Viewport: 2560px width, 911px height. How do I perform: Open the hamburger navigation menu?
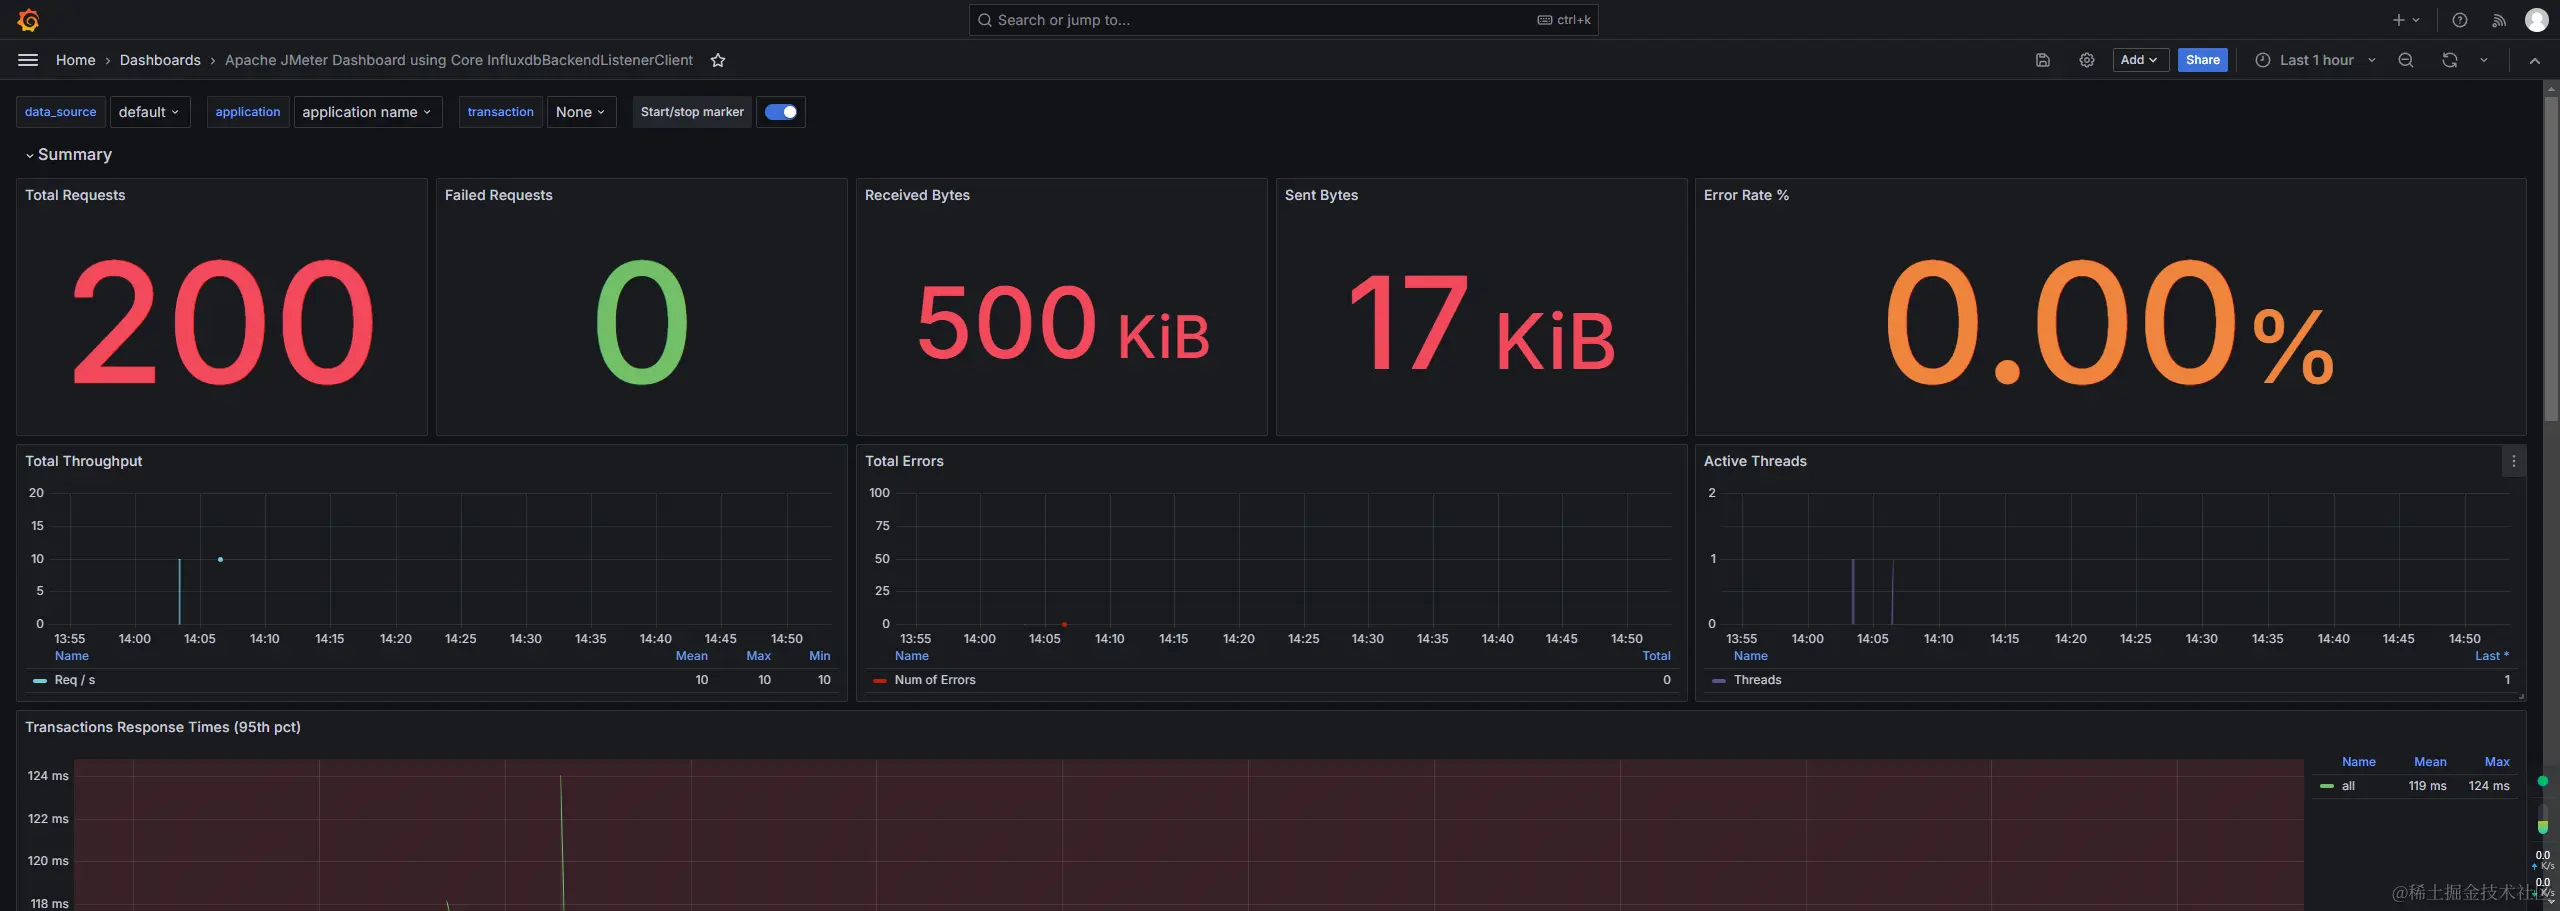tap(27, 60)
